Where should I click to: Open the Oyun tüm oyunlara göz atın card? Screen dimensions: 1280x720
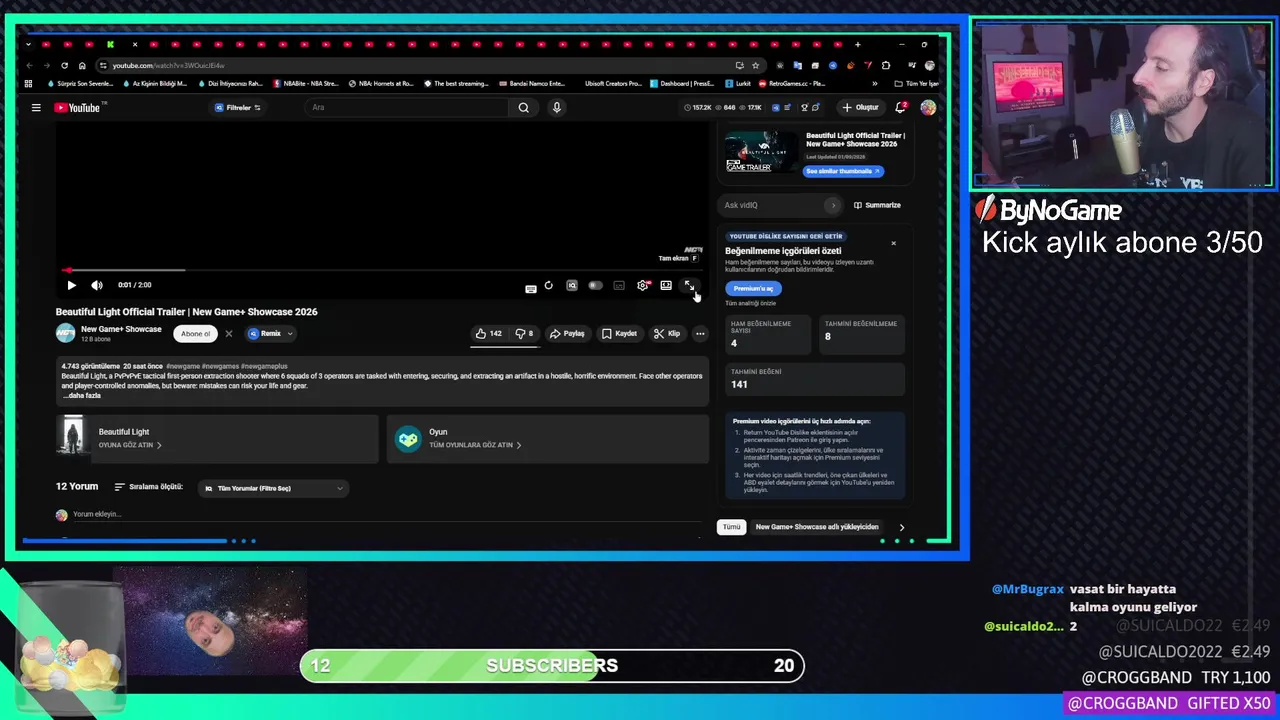pos(548,438)
